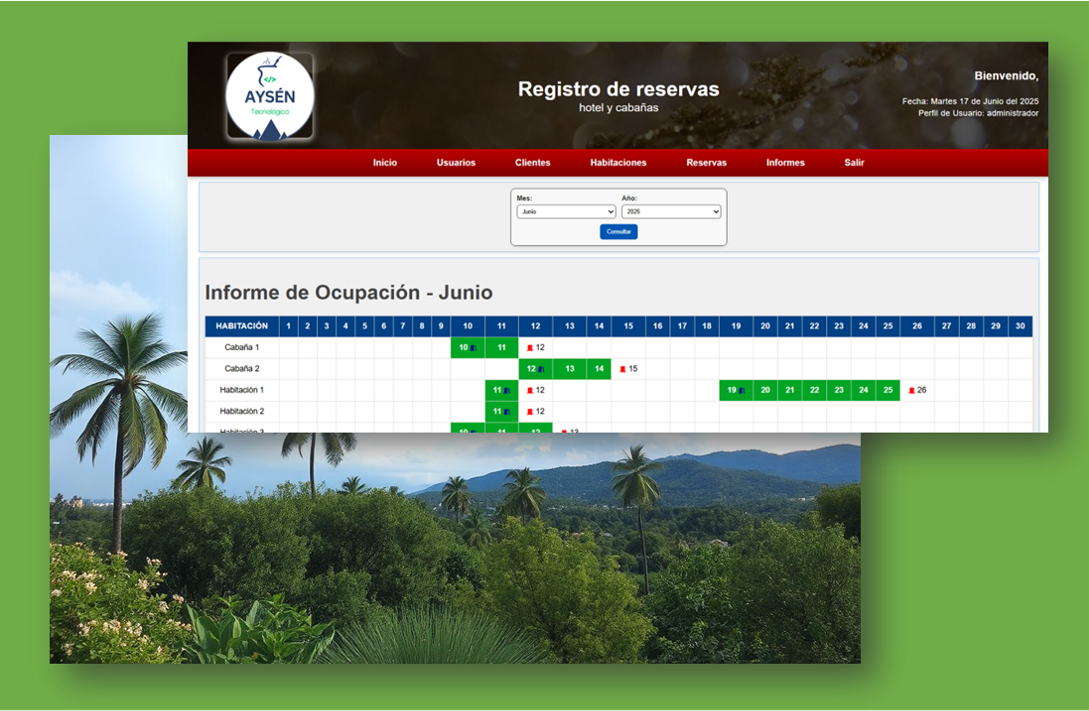Go to the Habitaciones menu item
The image size is (1089, 711).
pyautogui.click(x=618, y=162)
